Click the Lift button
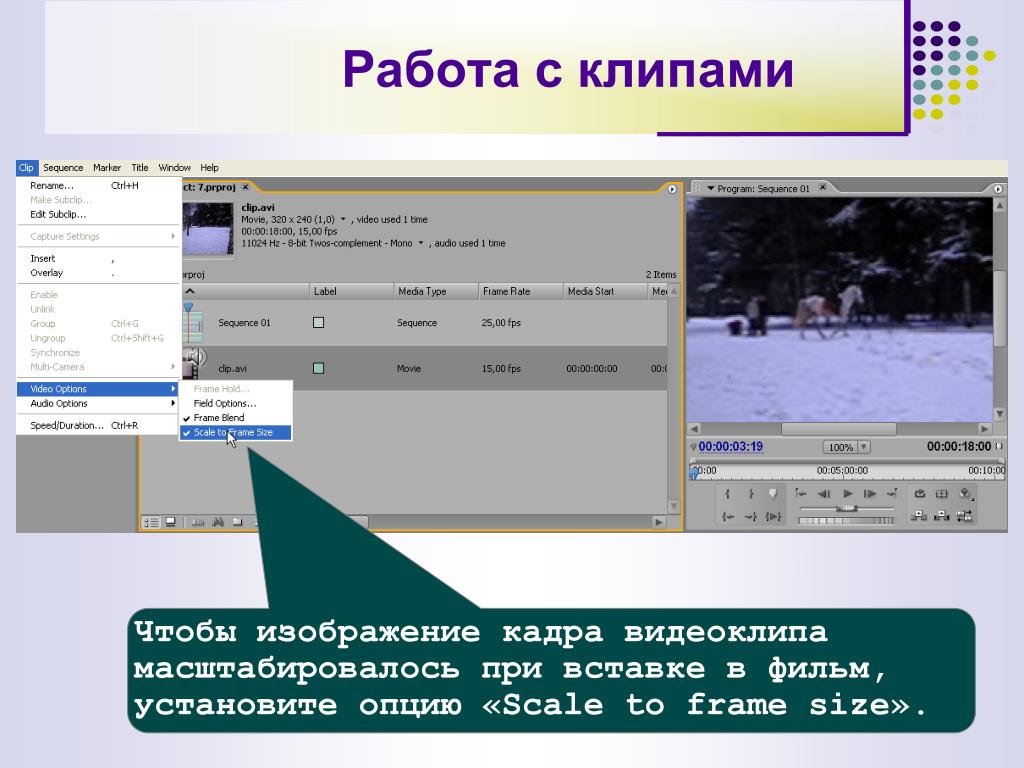 tap(920, 516)
